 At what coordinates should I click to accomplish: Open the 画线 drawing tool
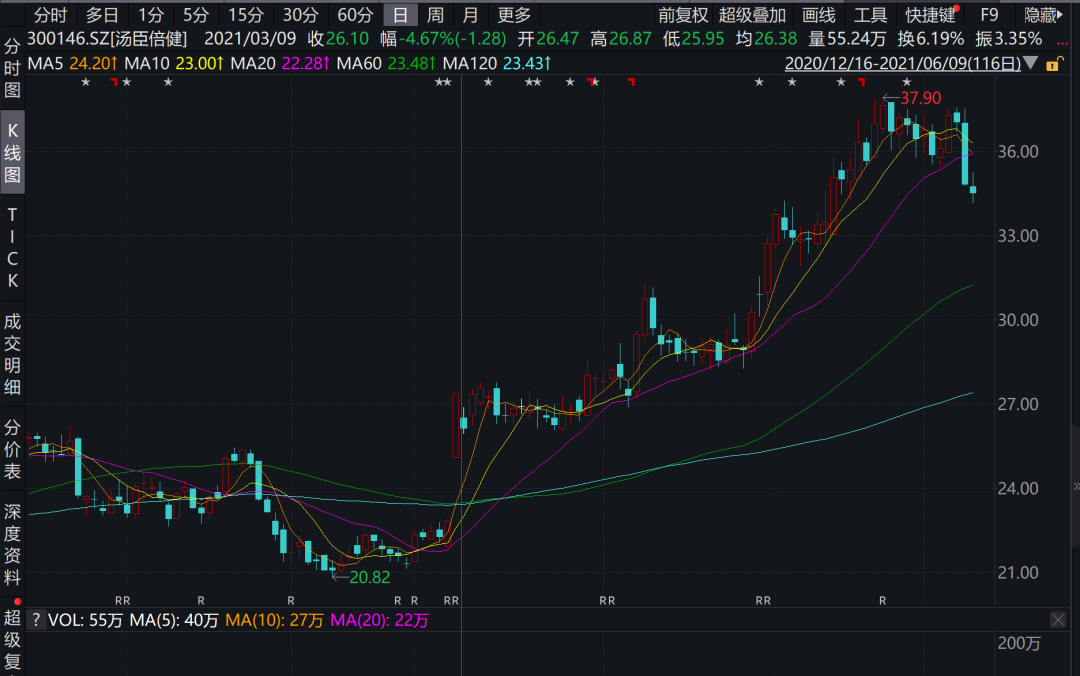coord(819,15)
